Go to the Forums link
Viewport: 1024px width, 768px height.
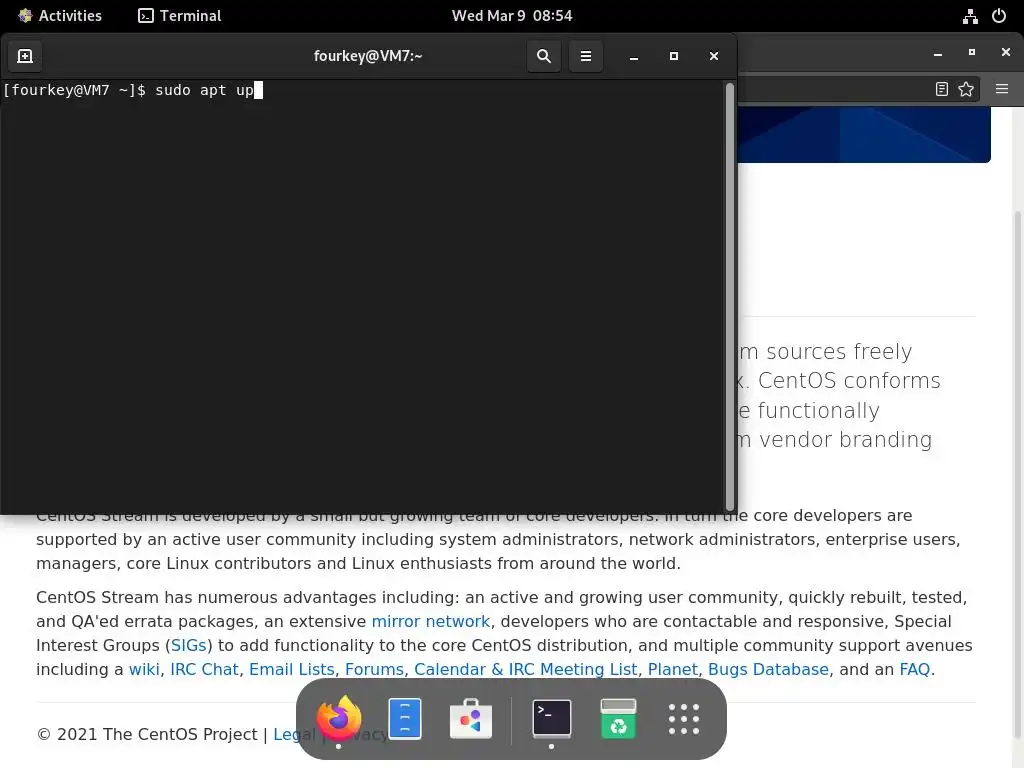coord(374,669)
